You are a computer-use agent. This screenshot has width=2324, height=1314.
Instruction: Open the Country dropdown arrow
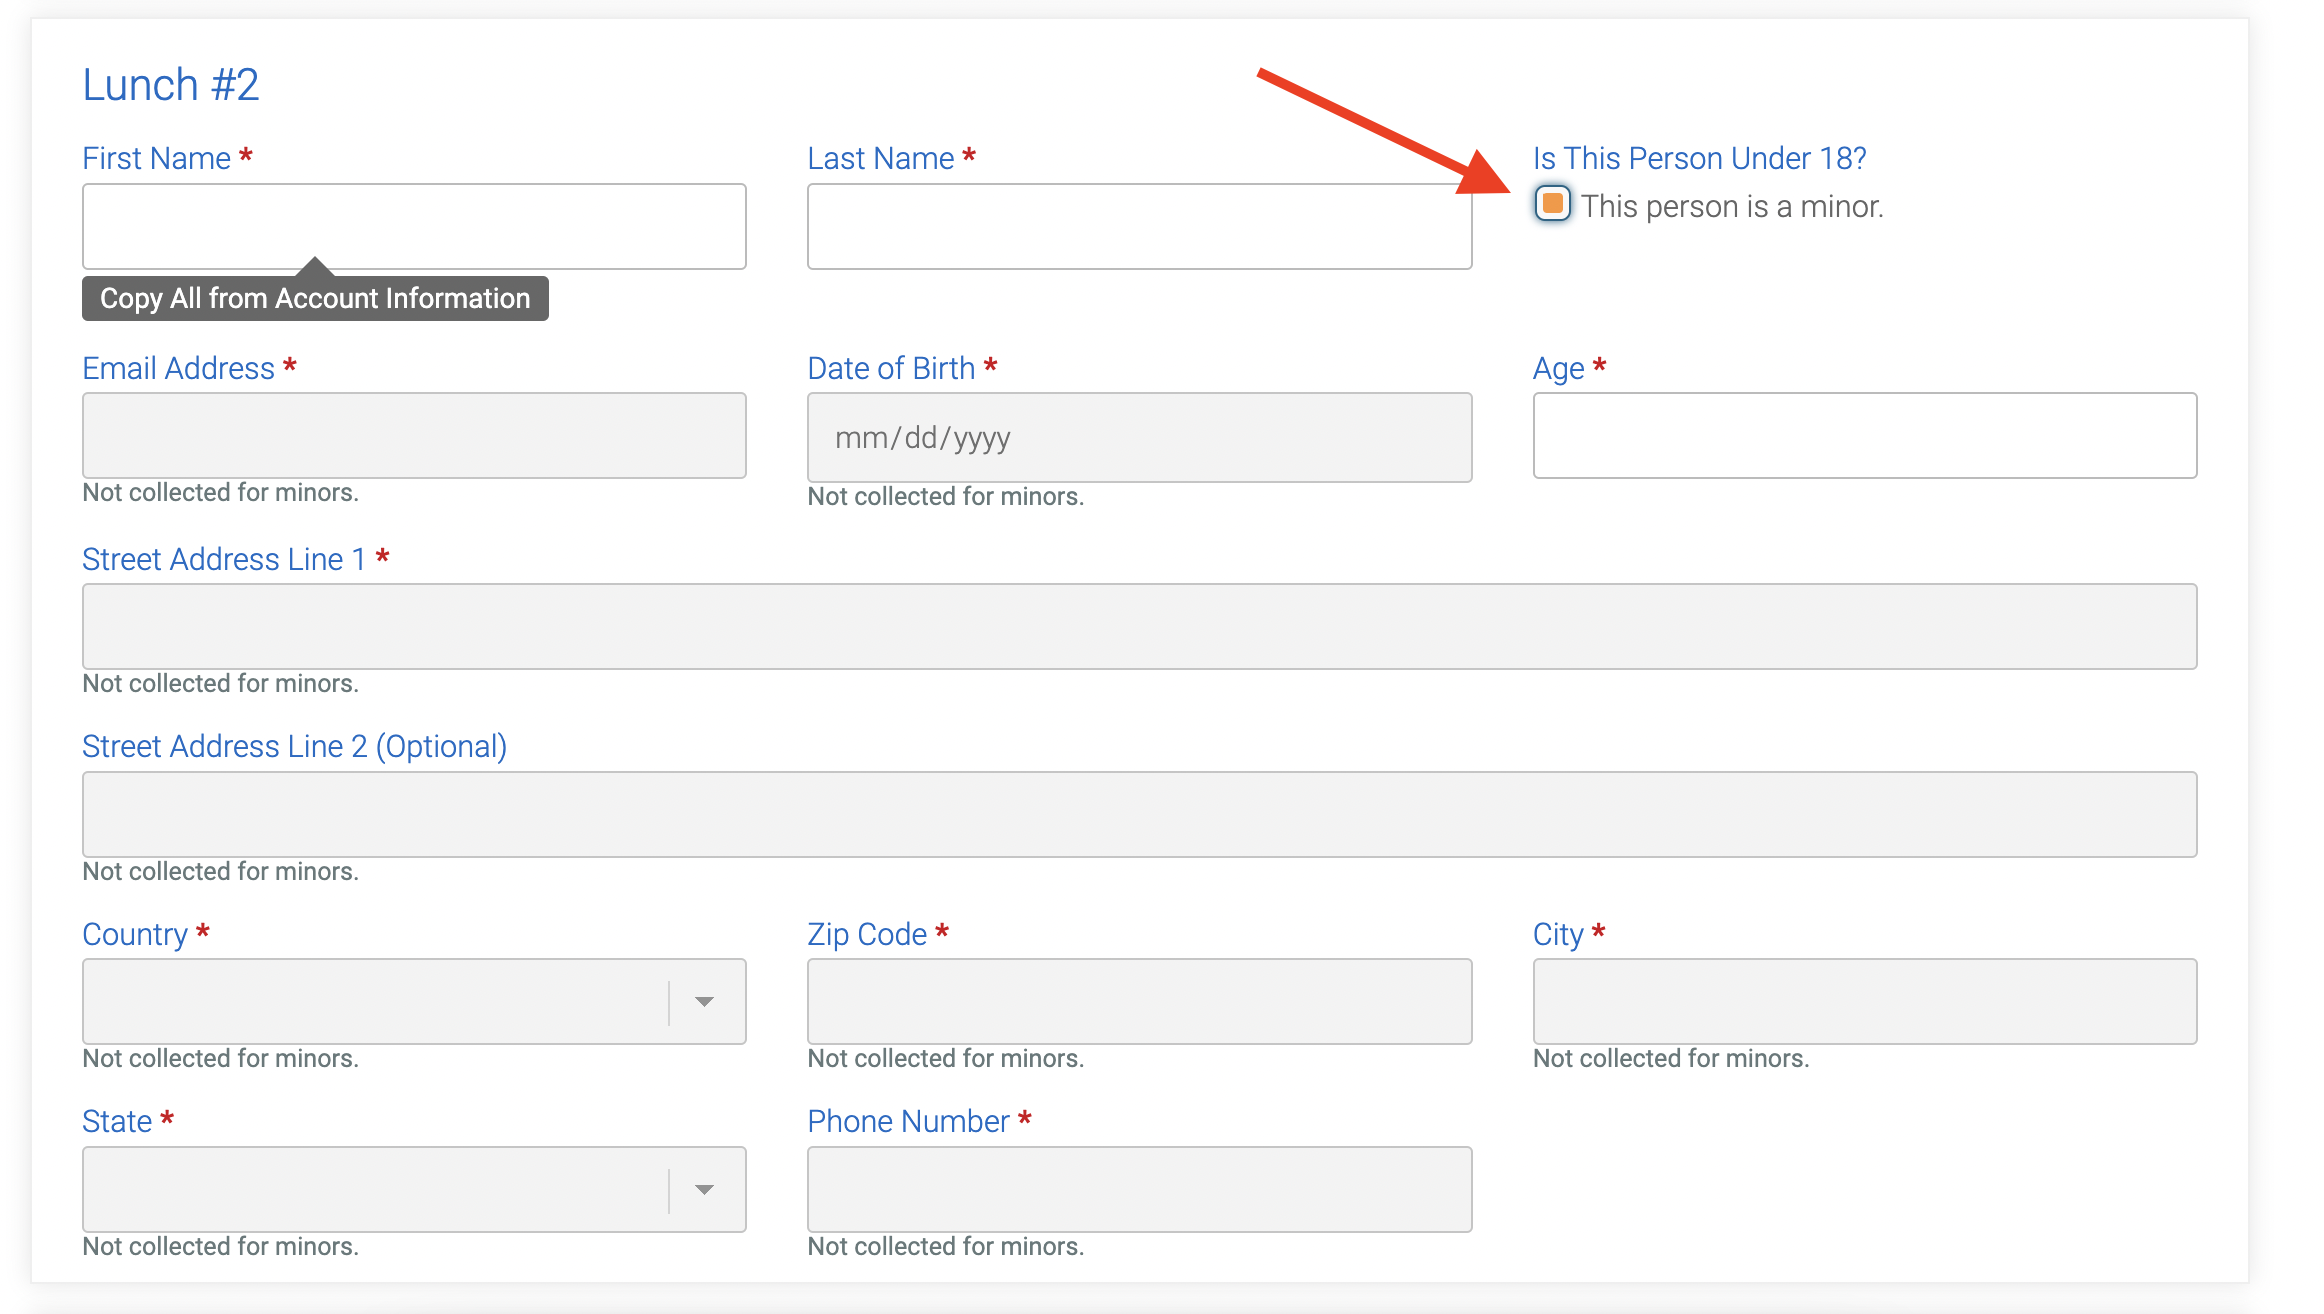704,1002
